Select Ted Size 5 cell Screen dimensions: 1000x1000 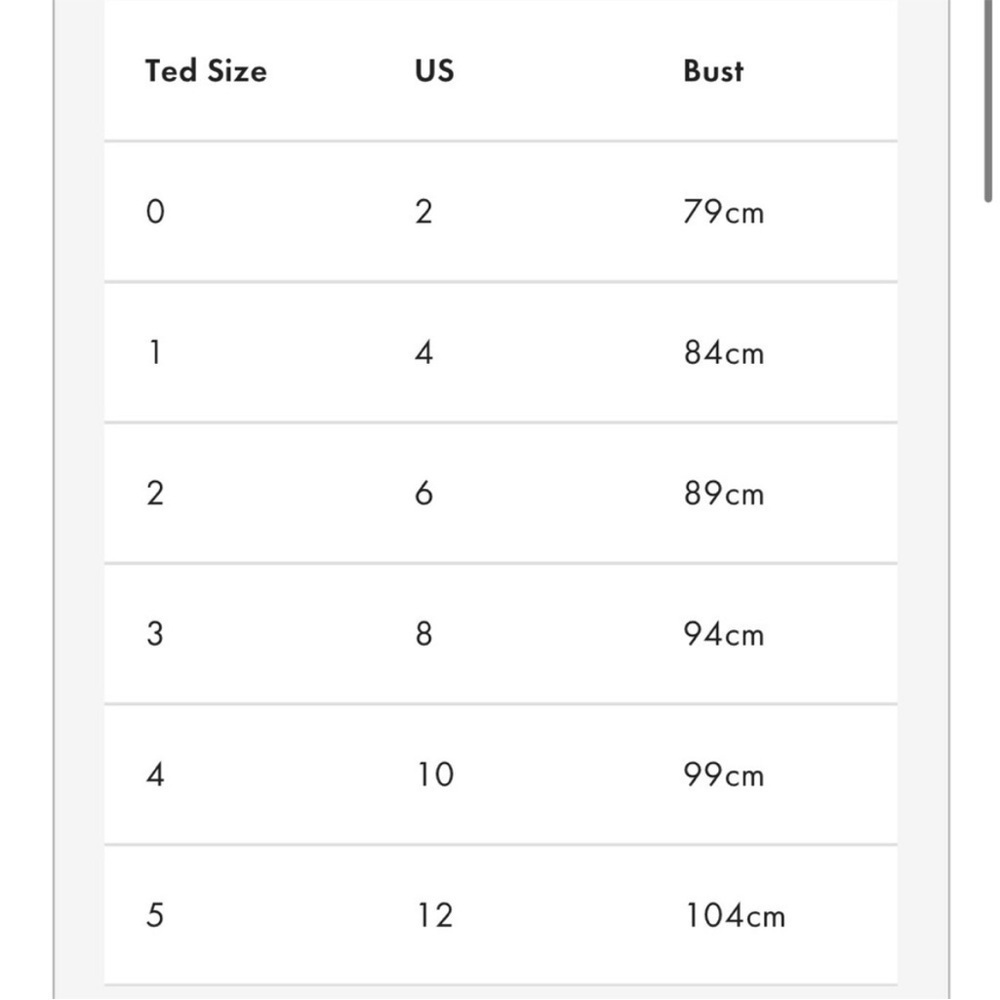click(155, 916)
